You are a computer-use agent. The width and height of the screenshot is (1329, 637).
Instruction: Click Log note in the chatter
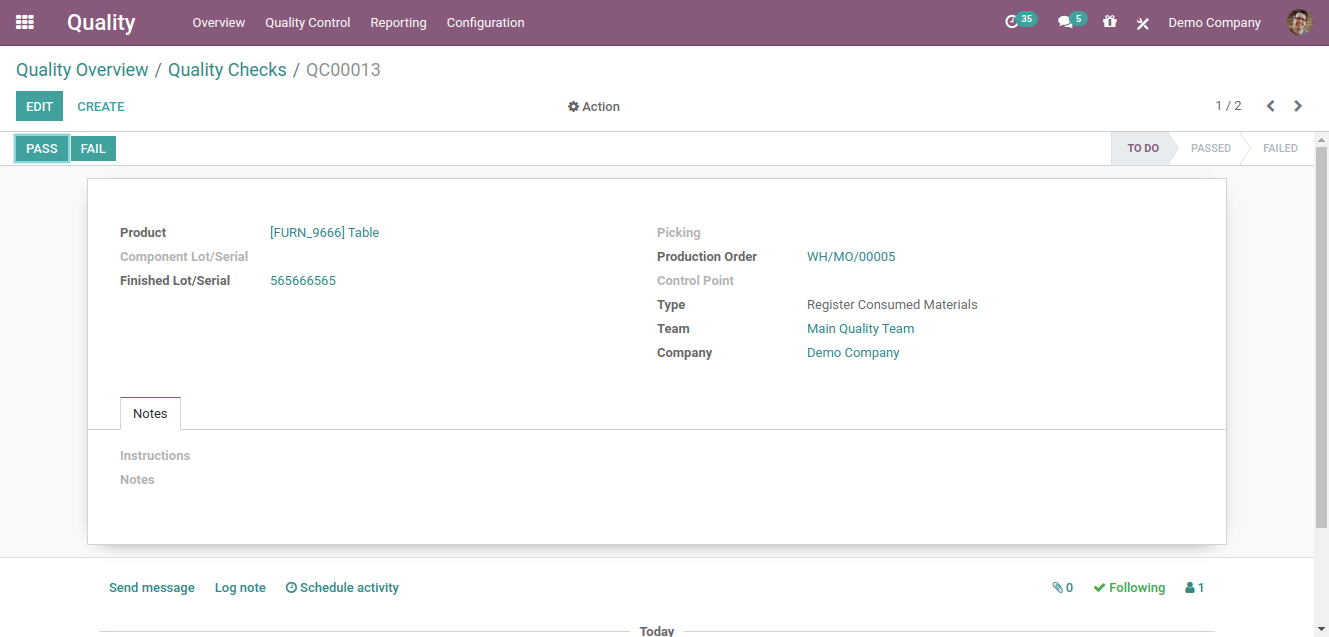pos(240,587)
